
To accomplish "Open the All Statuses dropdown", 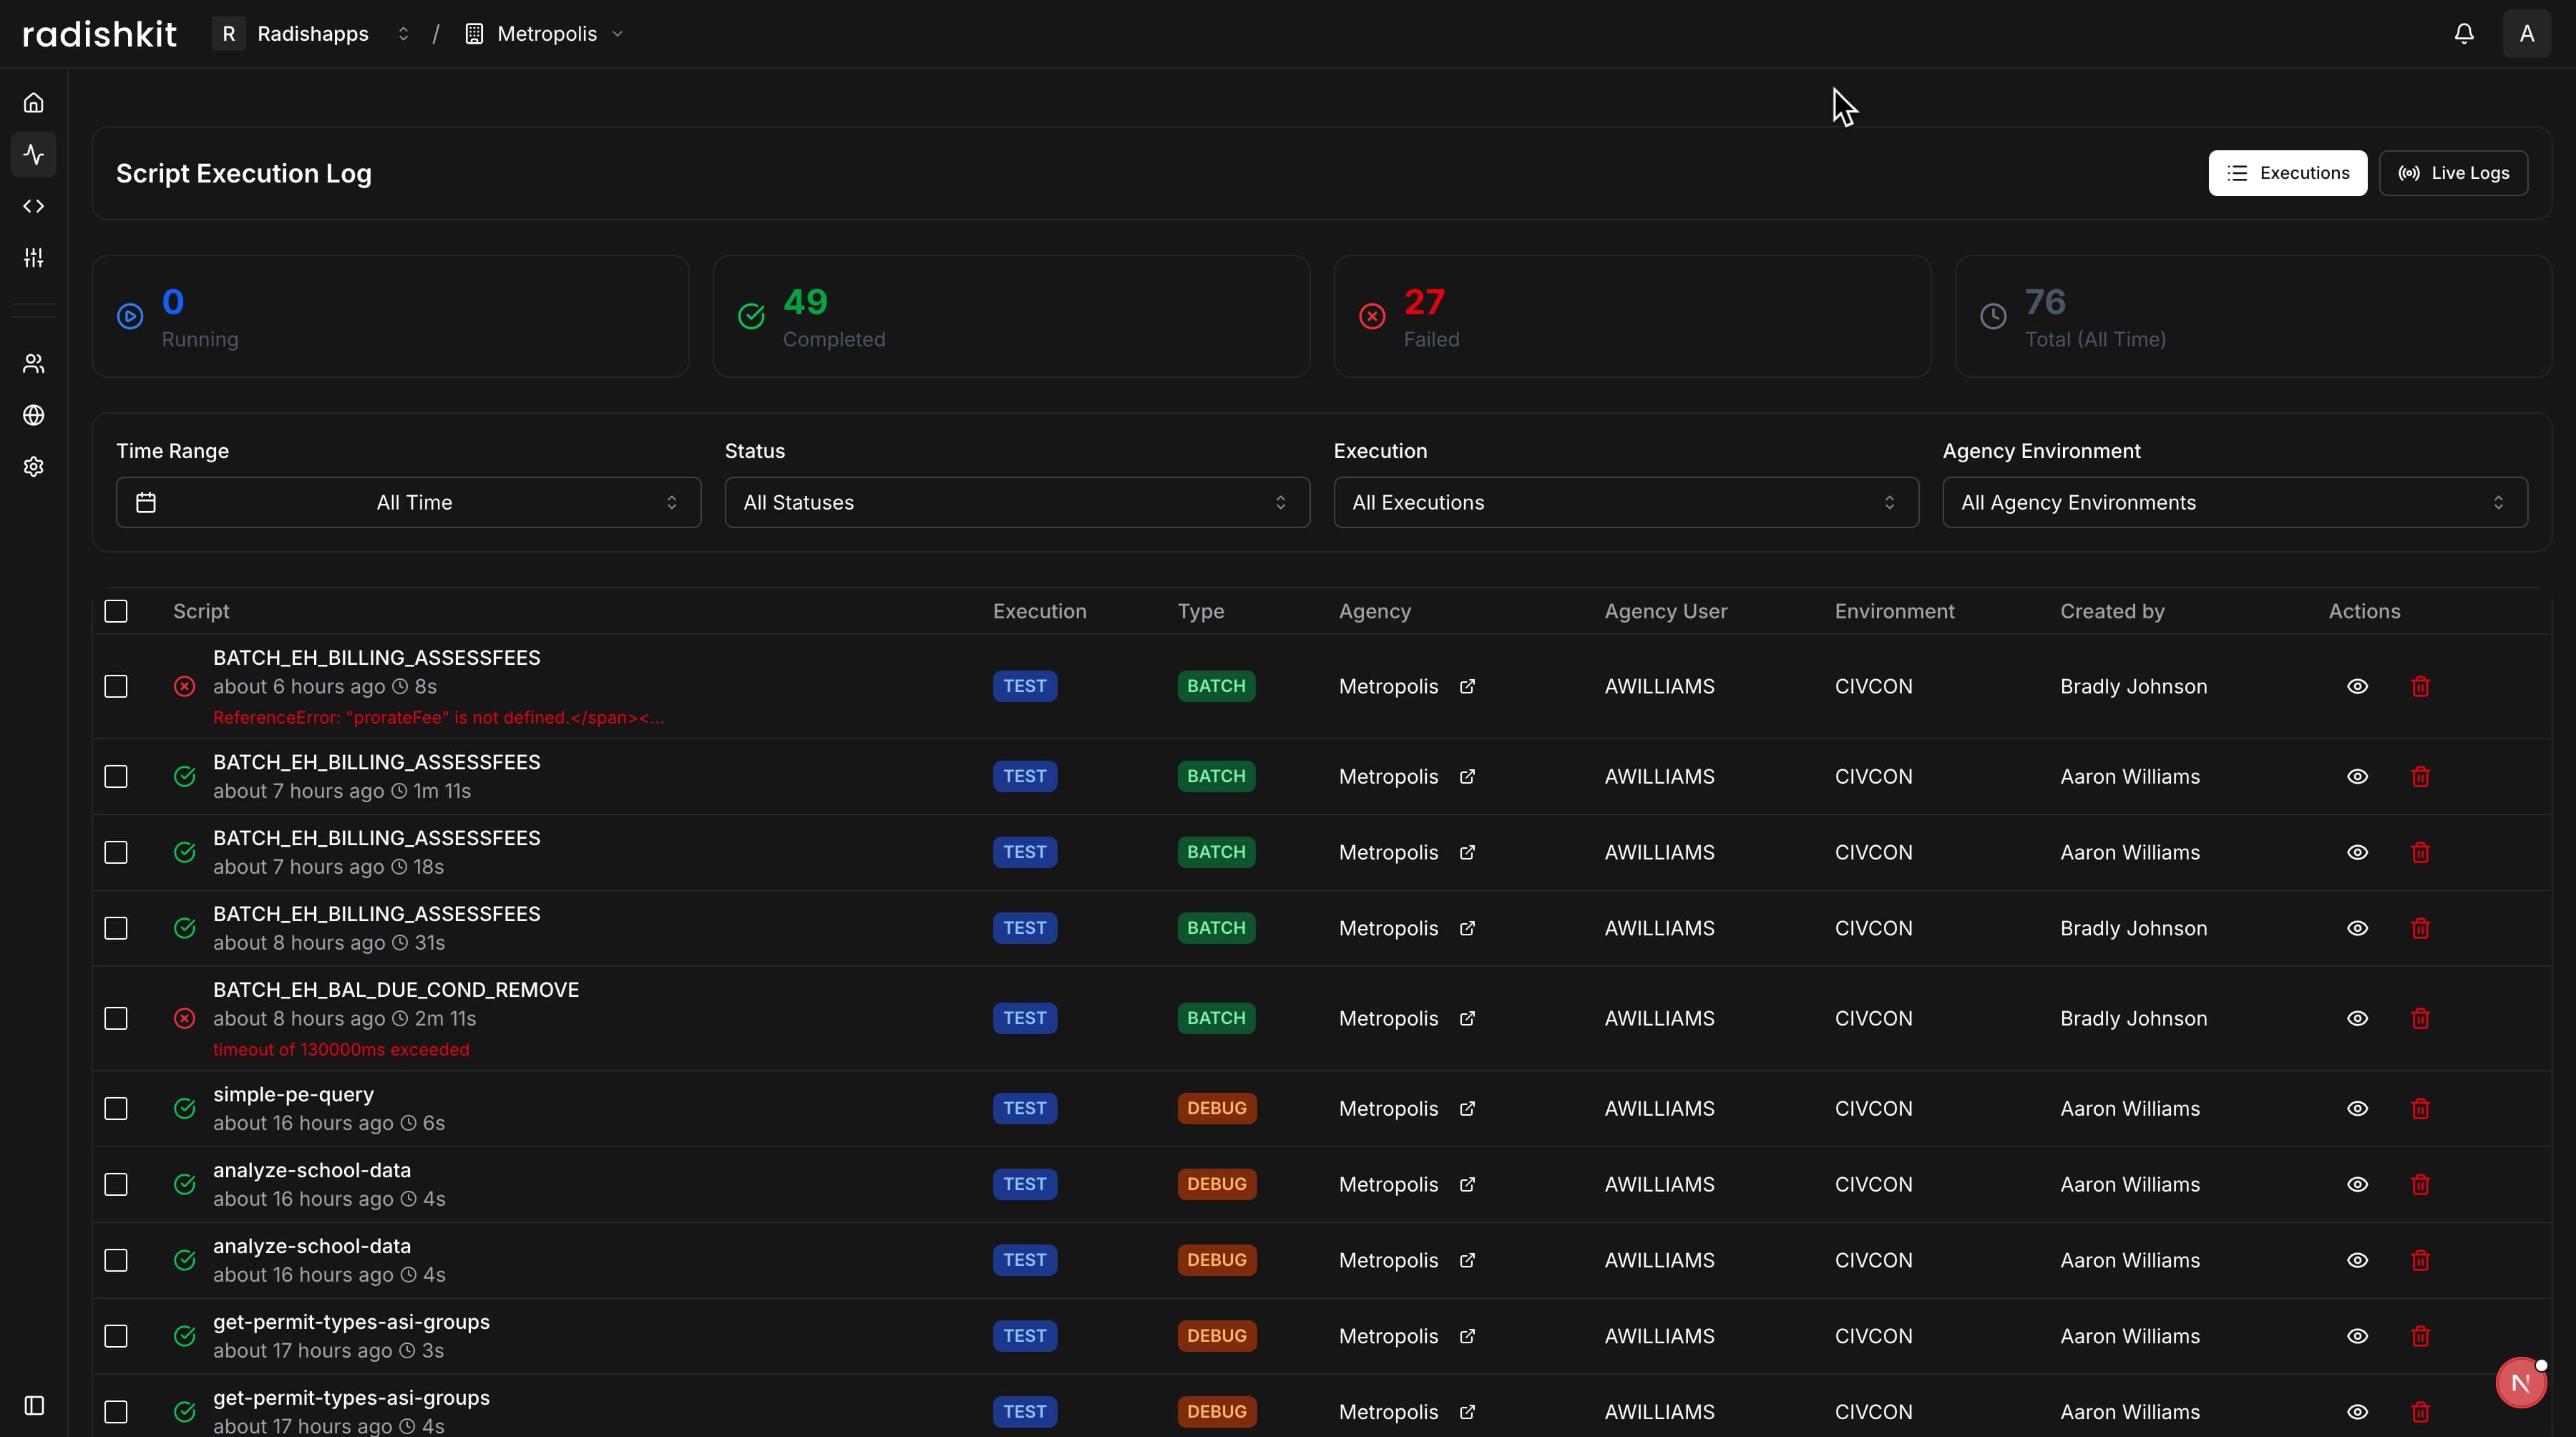I will pos(1016,502).
